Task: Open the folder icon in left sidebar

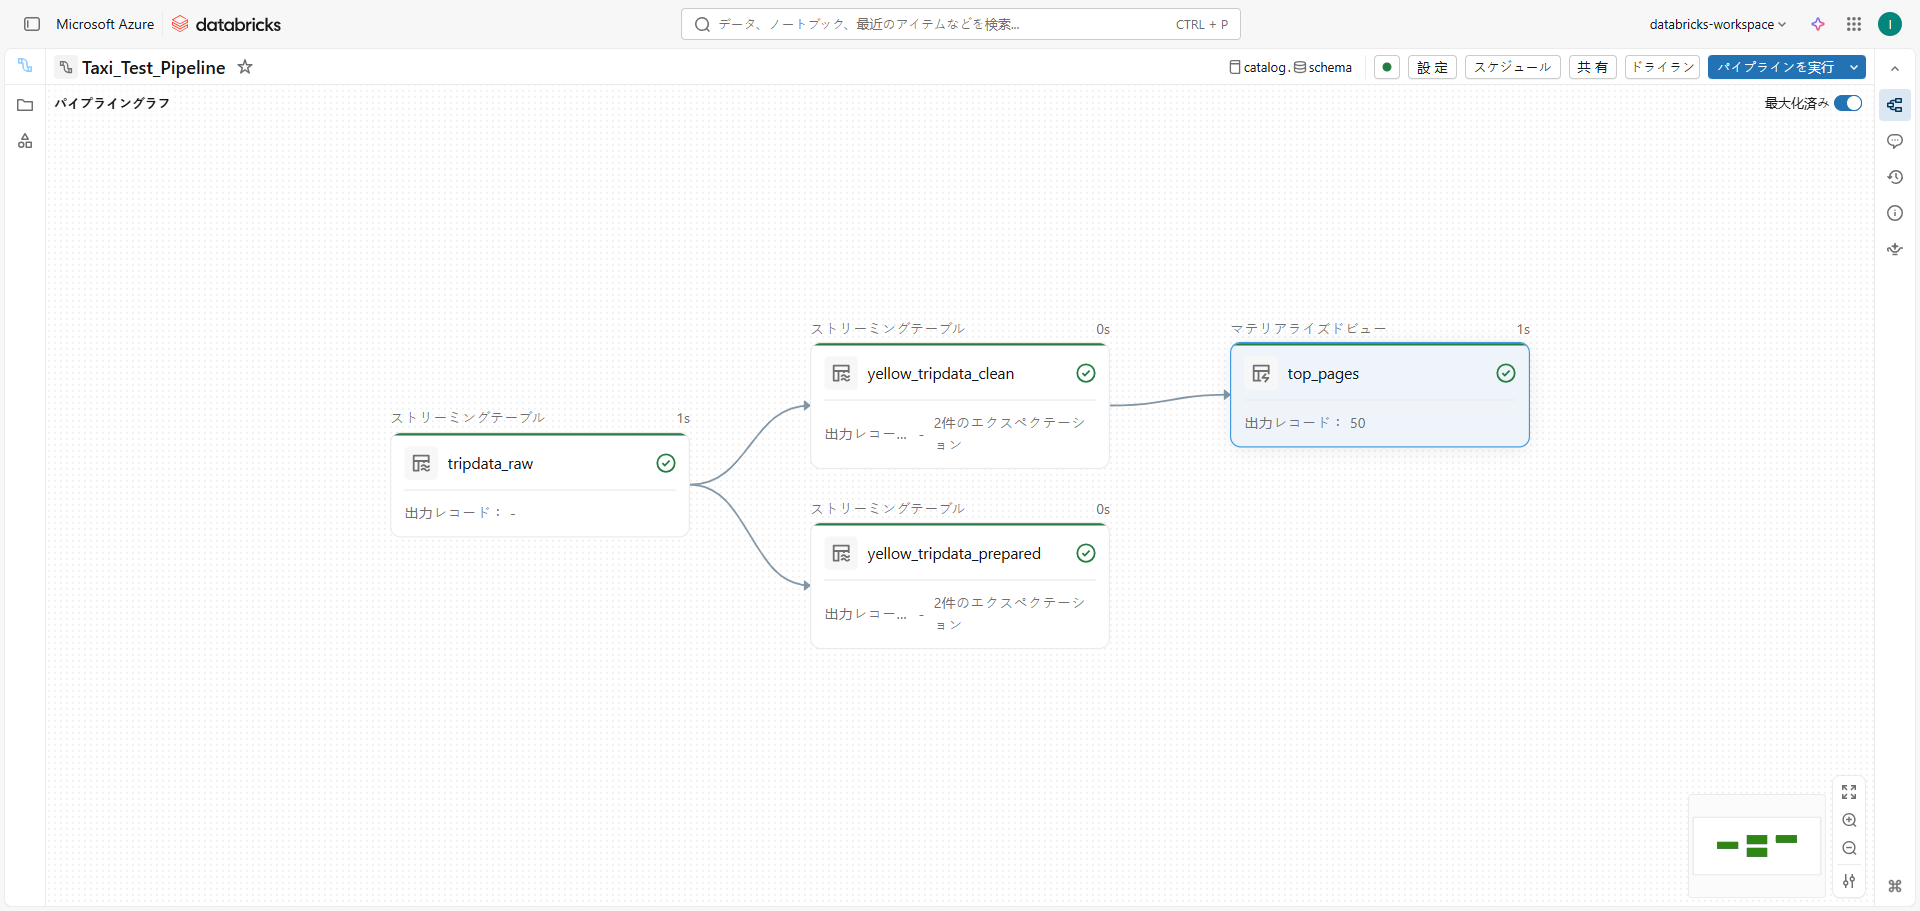Action: click(x=25, y=105)
